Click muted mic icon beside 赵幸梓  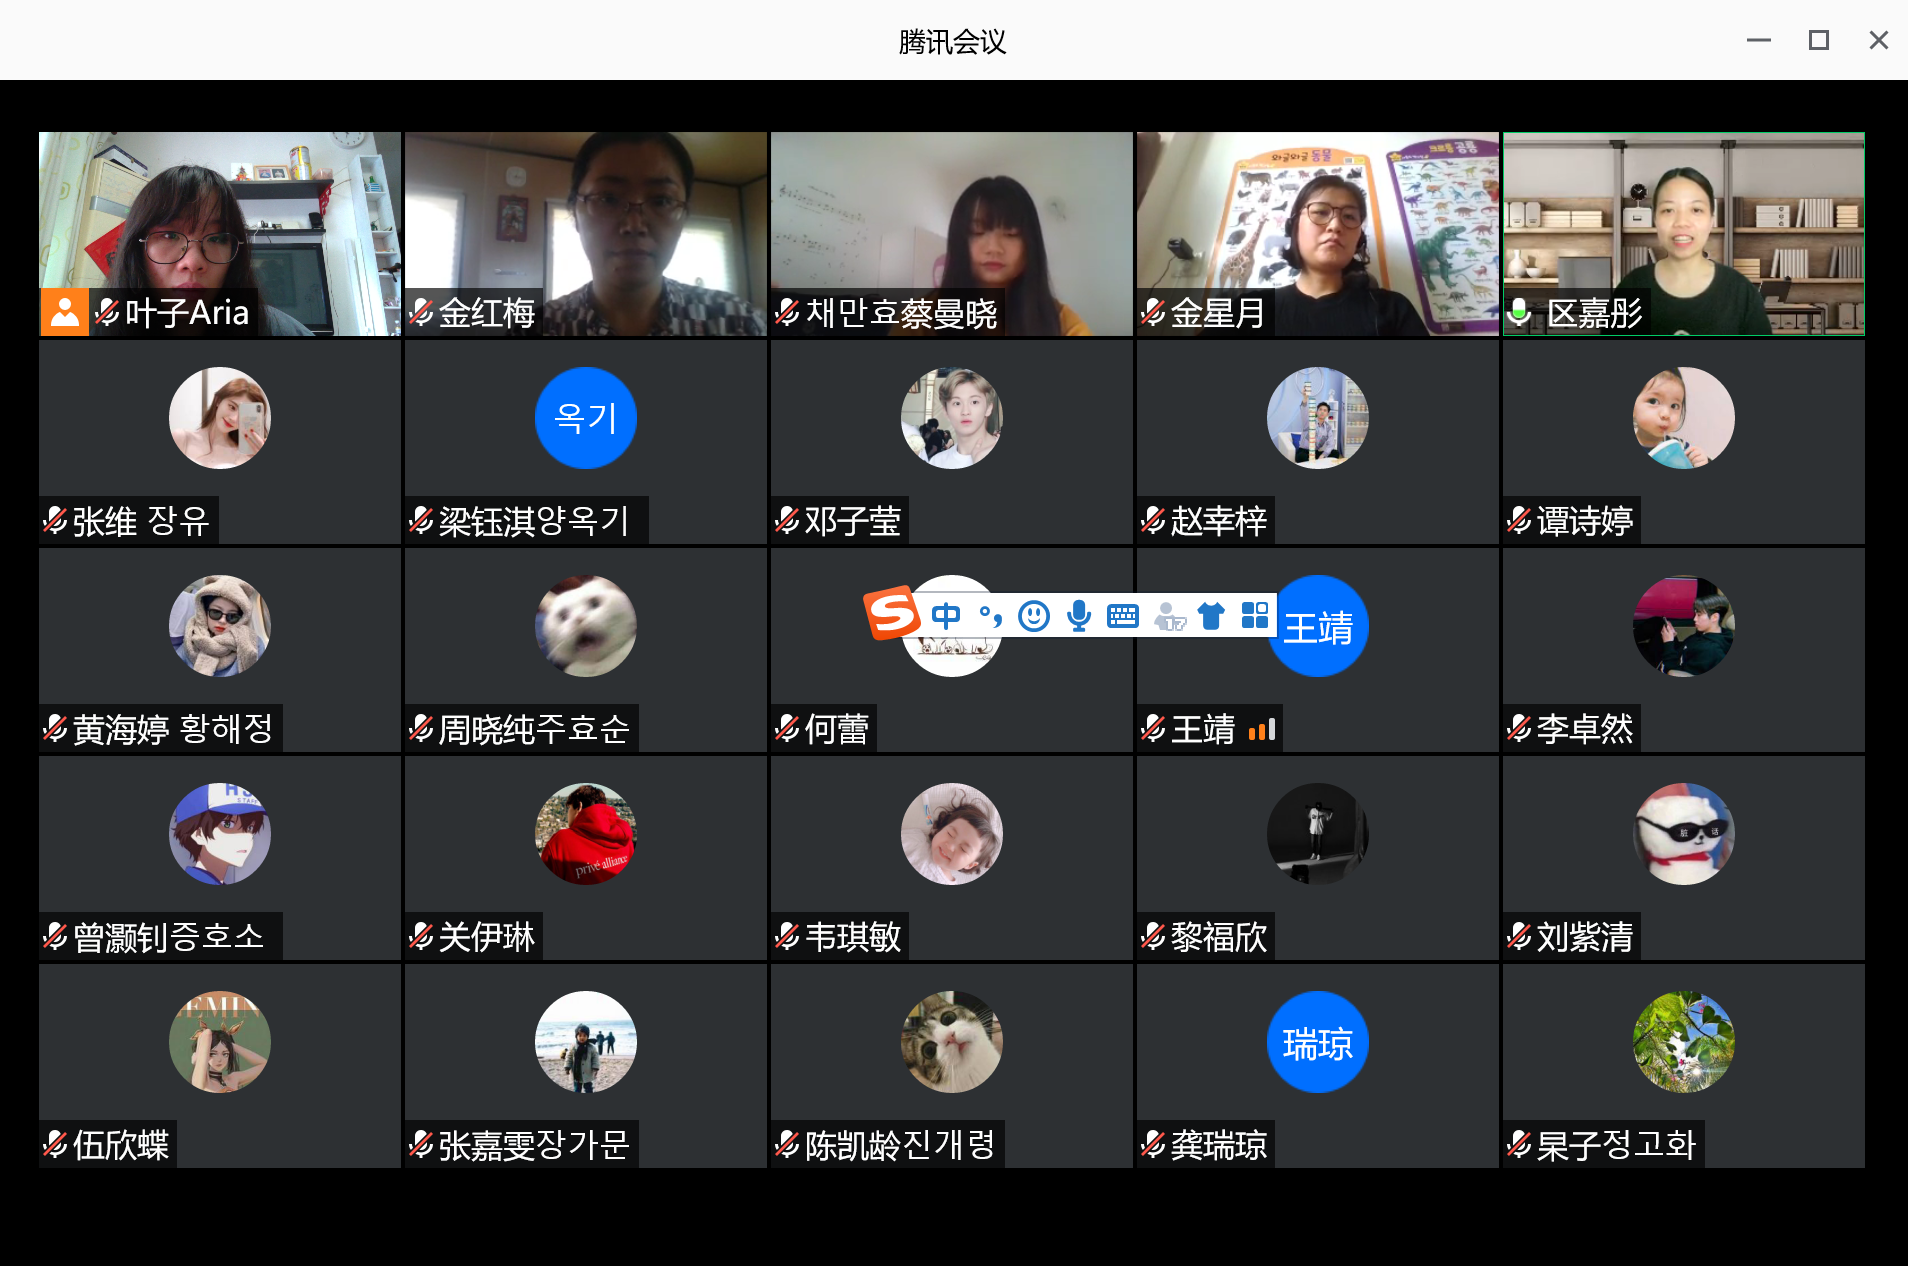1153,520
